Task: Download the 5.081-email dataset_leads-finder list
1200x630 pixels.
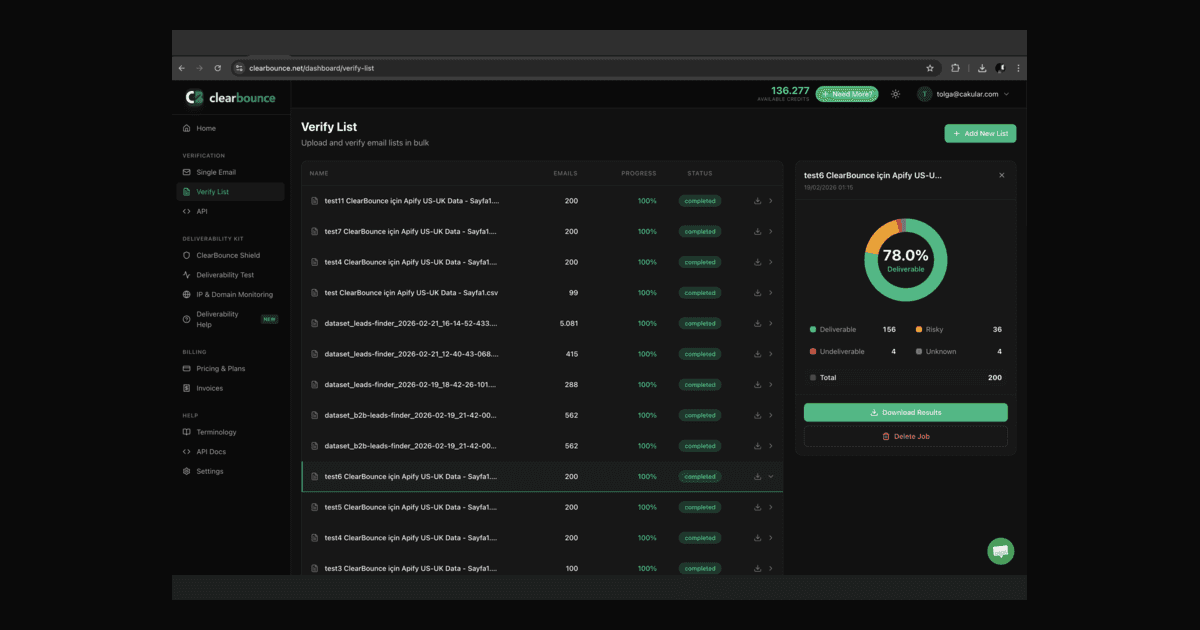Action: (757, 324)
